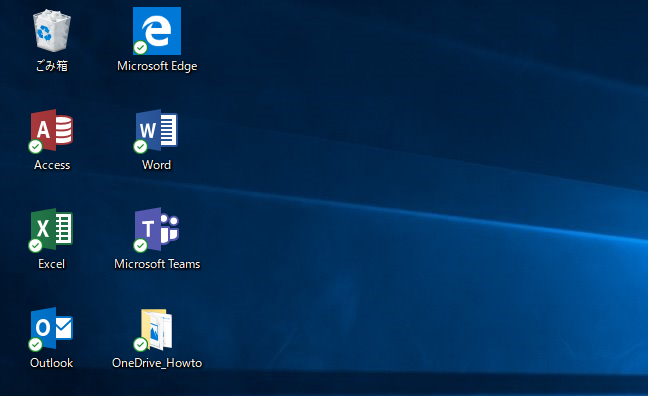Select the Outlook desktop shortcut icon
The width and height of the screenshot is (648, 396).
point(51,329)
